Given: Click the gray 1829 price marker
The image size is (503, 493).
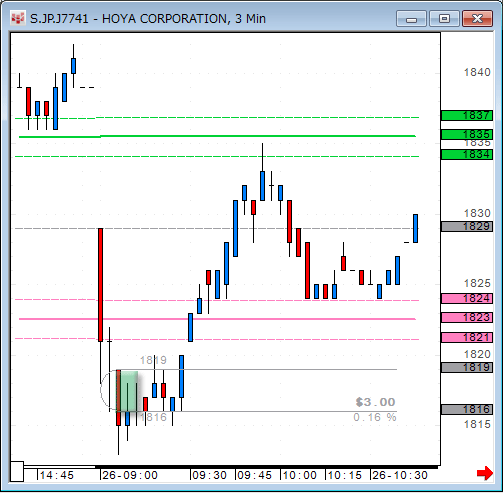Looking at the screenshot, I should [467, 227].
